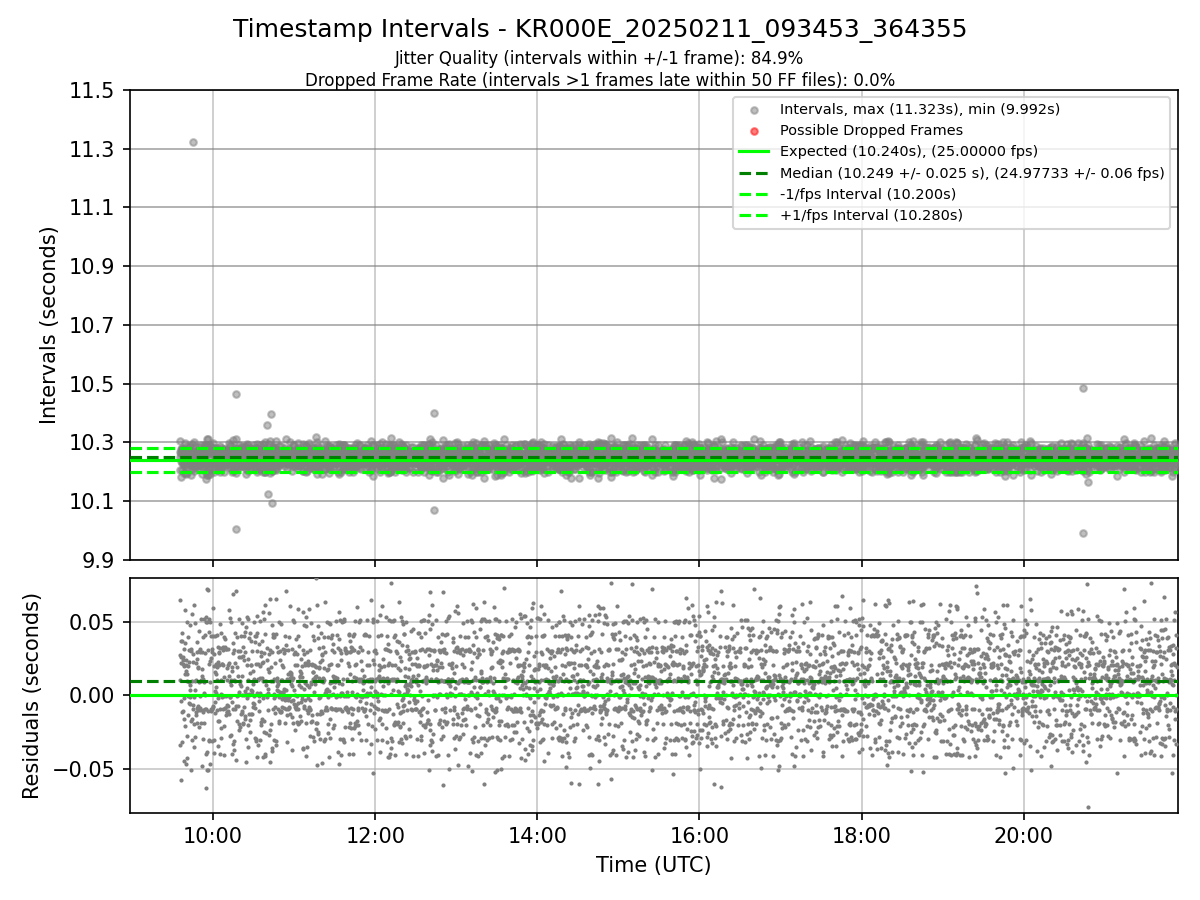Click the 'Dropped Frame Rate' subtitle line

[600, 80]
